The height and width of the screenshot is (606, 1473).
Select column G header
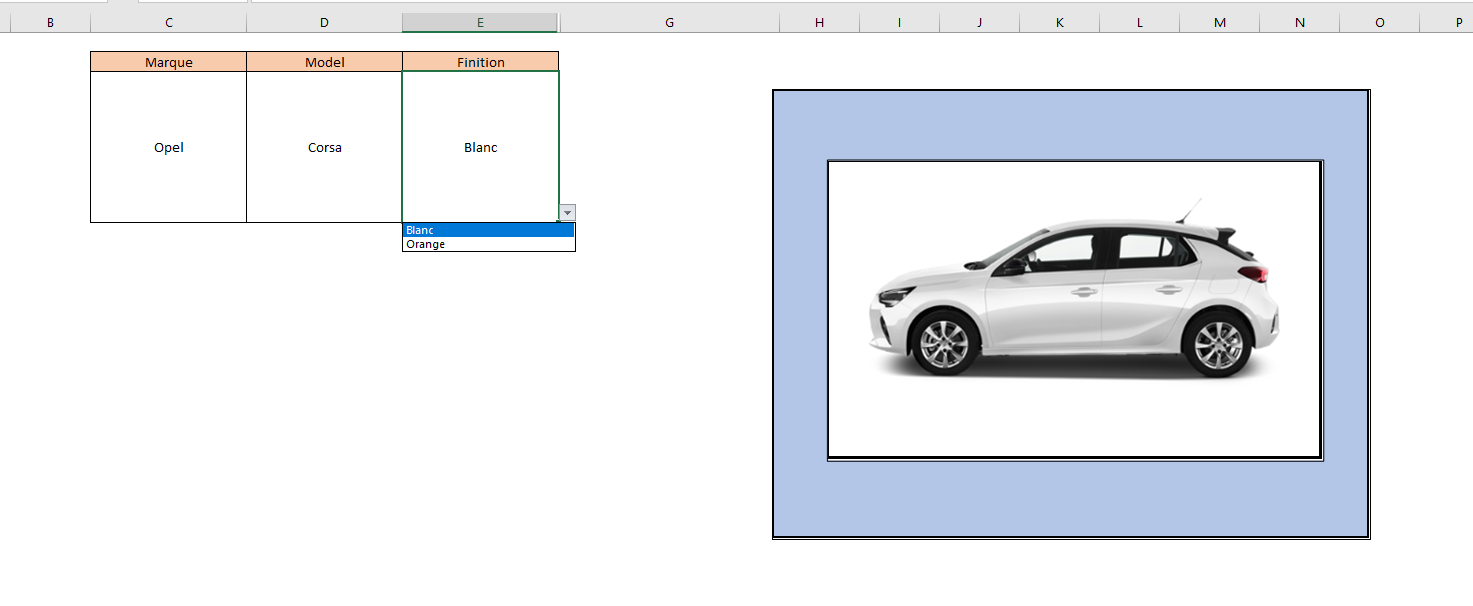point(669,22)
